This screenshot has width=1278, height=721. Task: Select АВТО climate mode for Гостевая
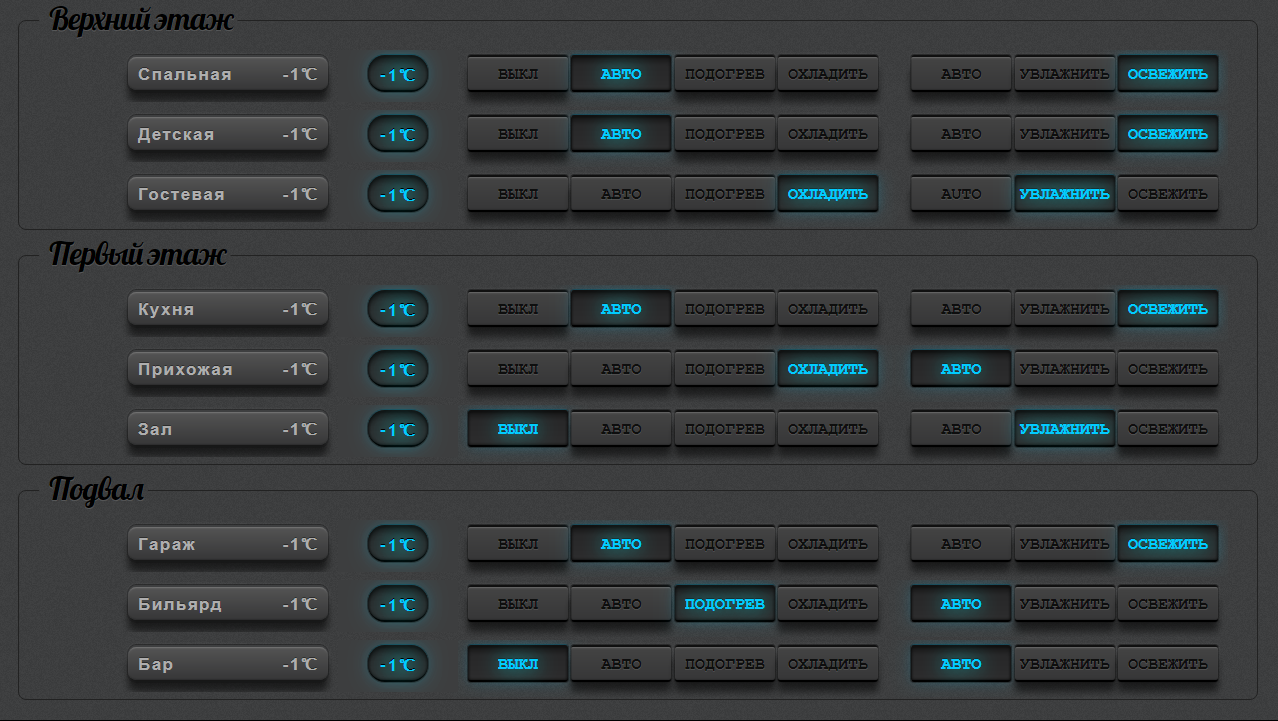(621, 194)
